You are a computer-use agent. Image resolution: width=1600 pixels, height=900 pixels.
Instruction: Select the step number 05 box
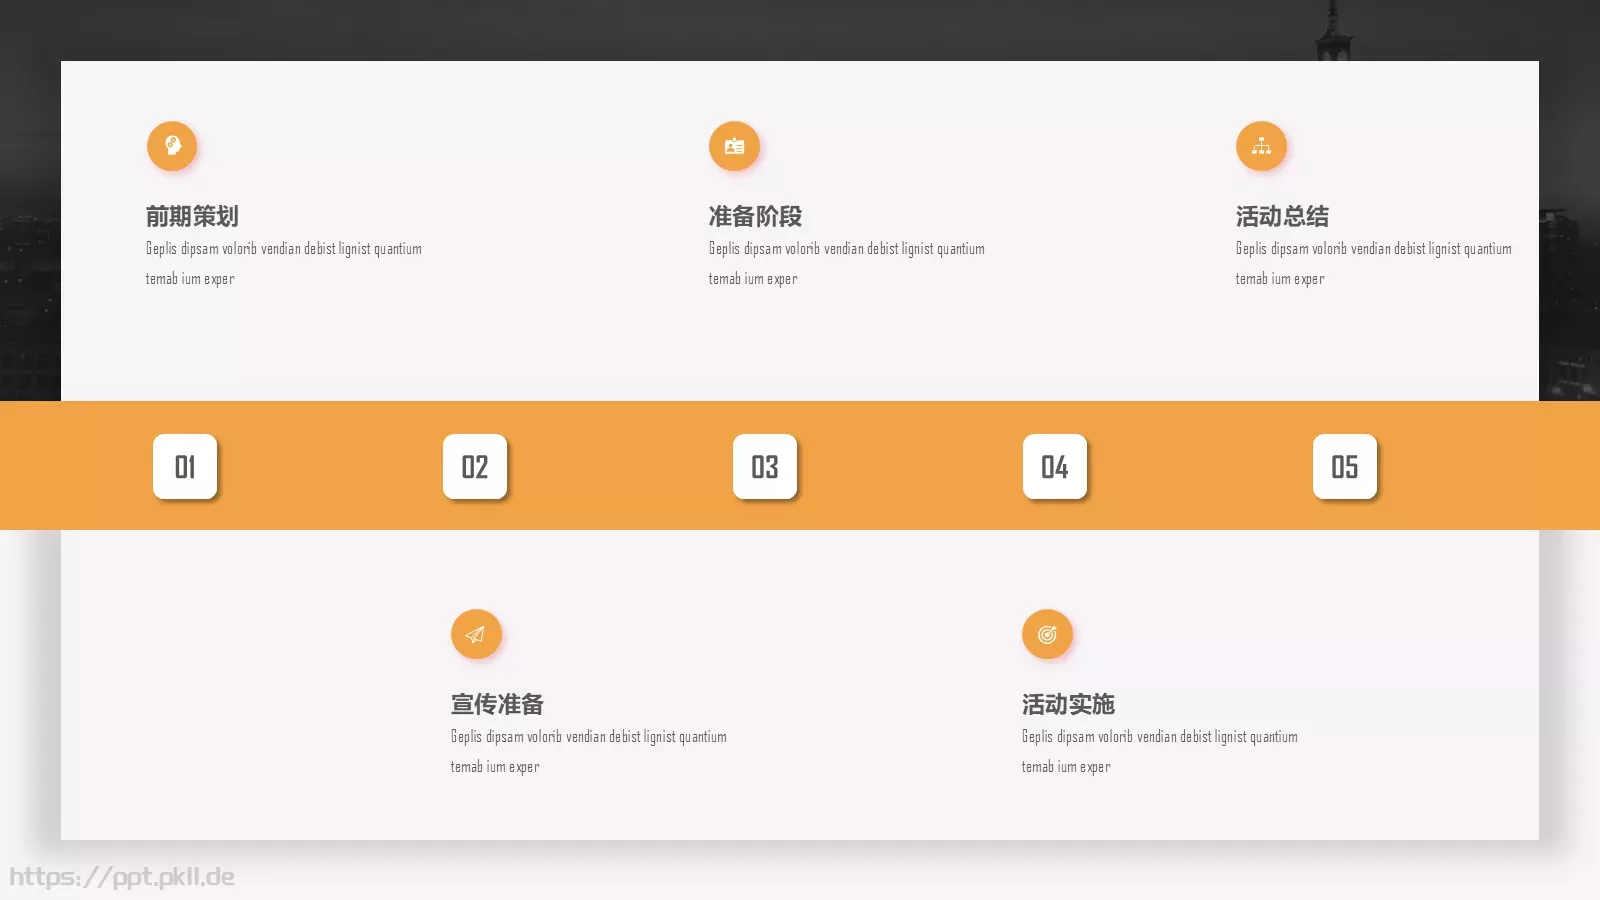point(1345,466)
